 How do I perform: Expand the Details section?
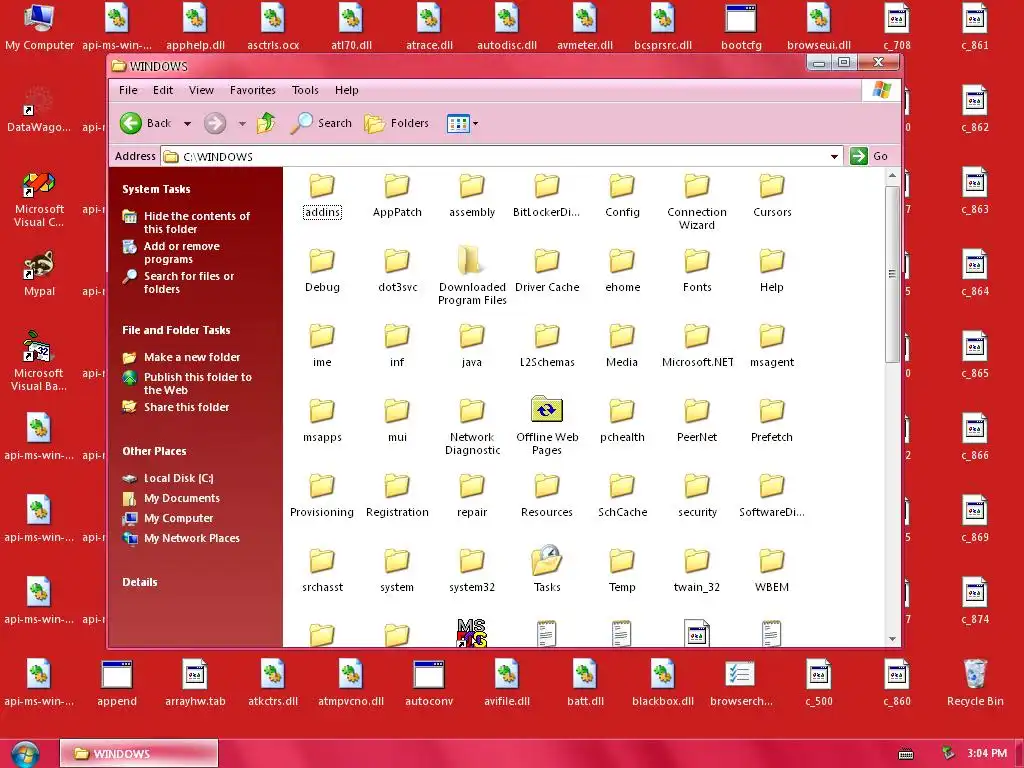[140, 582]
